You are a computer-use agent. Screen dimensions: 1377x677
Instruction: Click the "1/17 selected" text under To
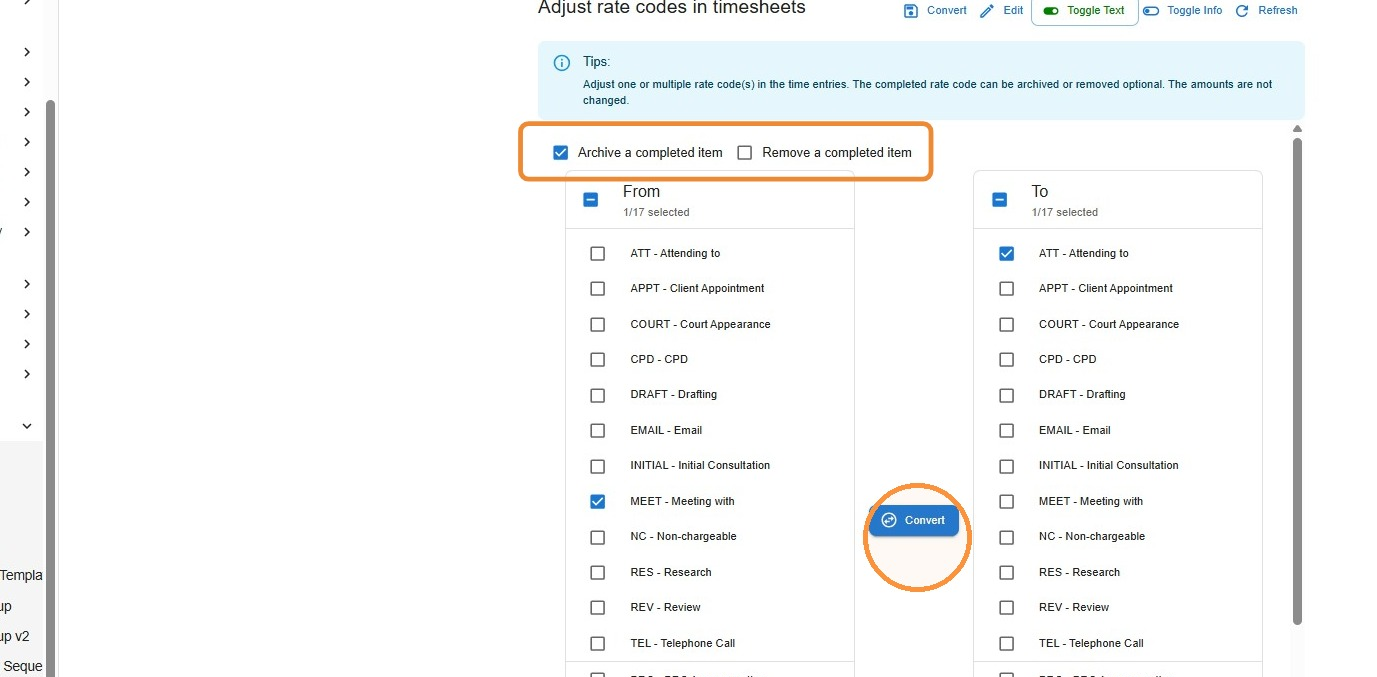(1065, 213)
